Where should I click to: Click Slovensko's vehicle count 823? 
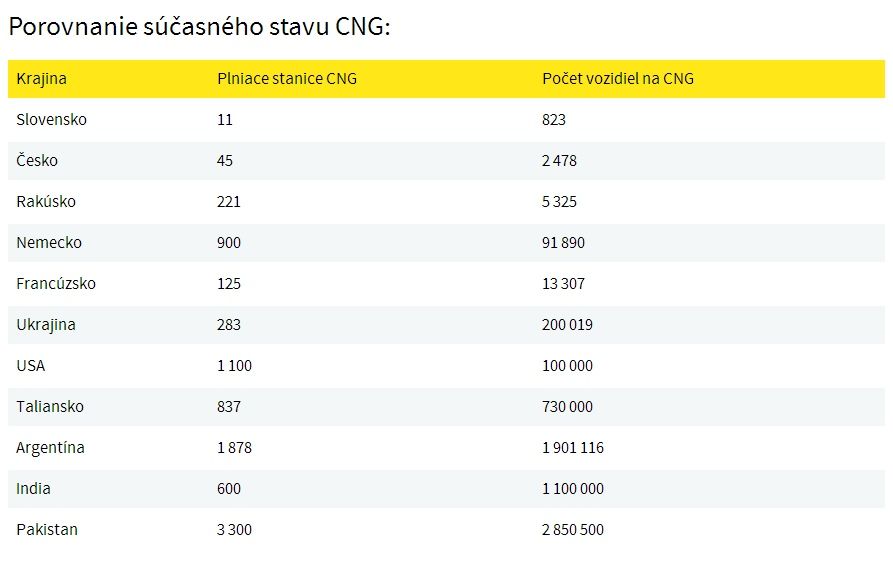point(554,120)
